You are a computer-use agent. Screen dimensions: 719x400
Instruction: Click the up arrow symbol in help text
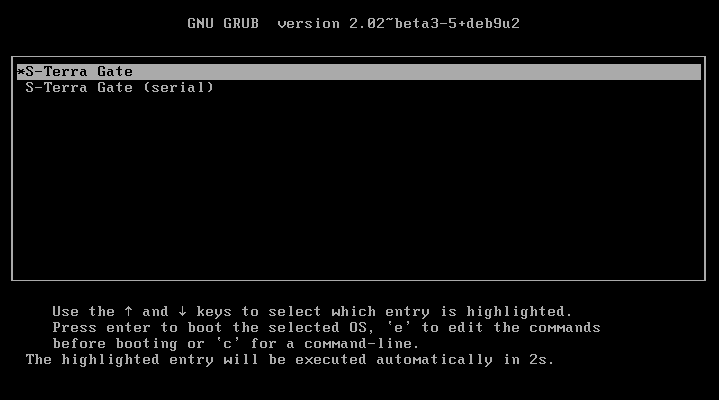(x=128, y=311)
